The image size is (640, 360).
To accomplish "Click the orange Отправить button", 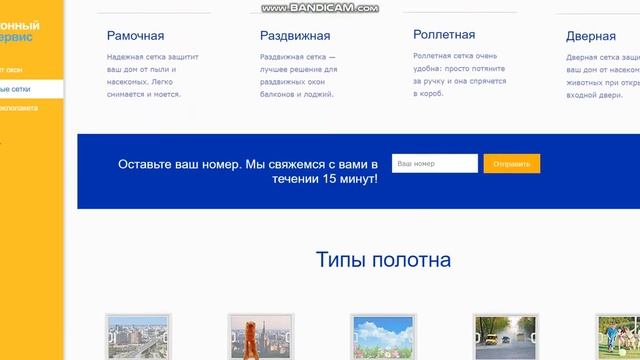I will [x=512, y=164].
